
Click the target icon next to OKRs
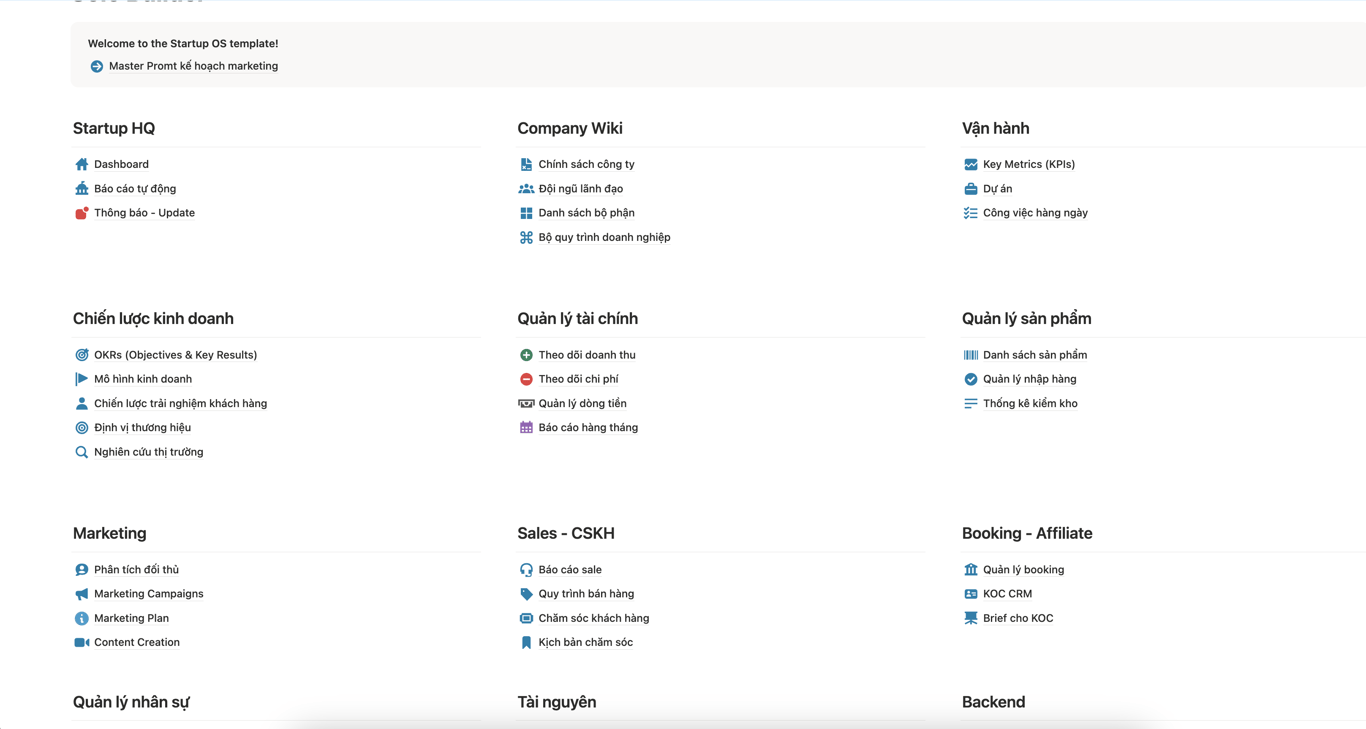[82, 355]
